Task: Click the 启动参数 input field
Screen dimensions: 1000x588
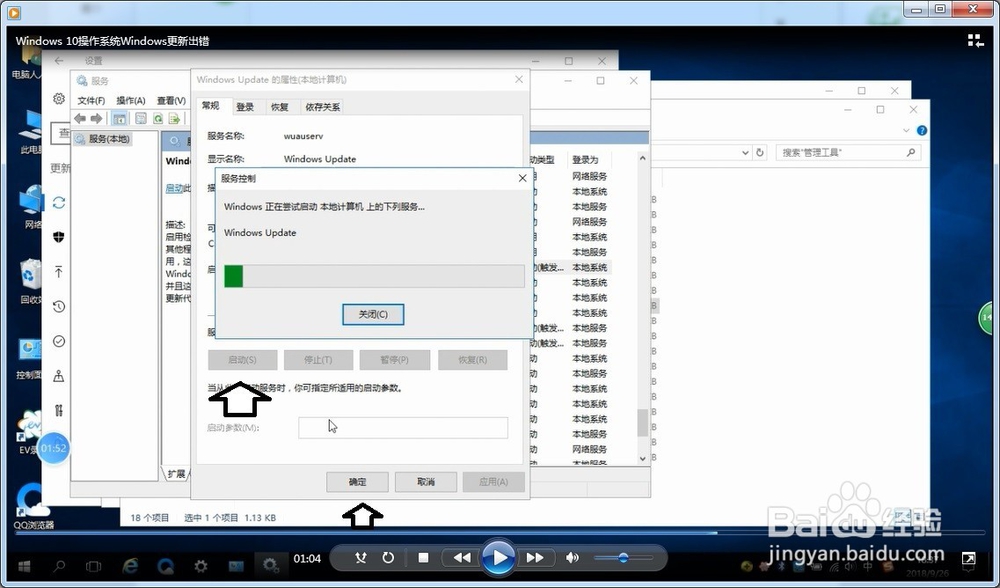Action: pos(403,427)
